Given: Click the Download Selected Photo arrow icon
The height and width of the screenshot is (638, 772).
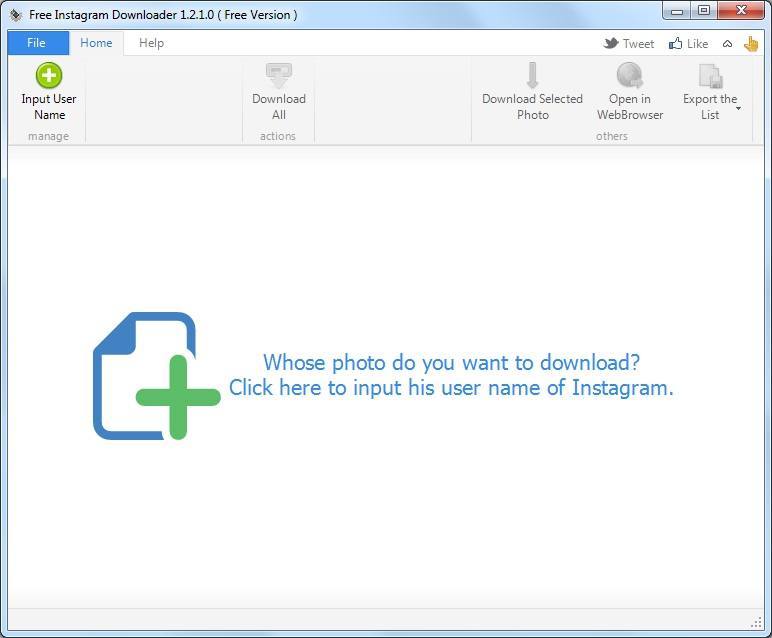Looking at the screenshot, I should (532, 76).
